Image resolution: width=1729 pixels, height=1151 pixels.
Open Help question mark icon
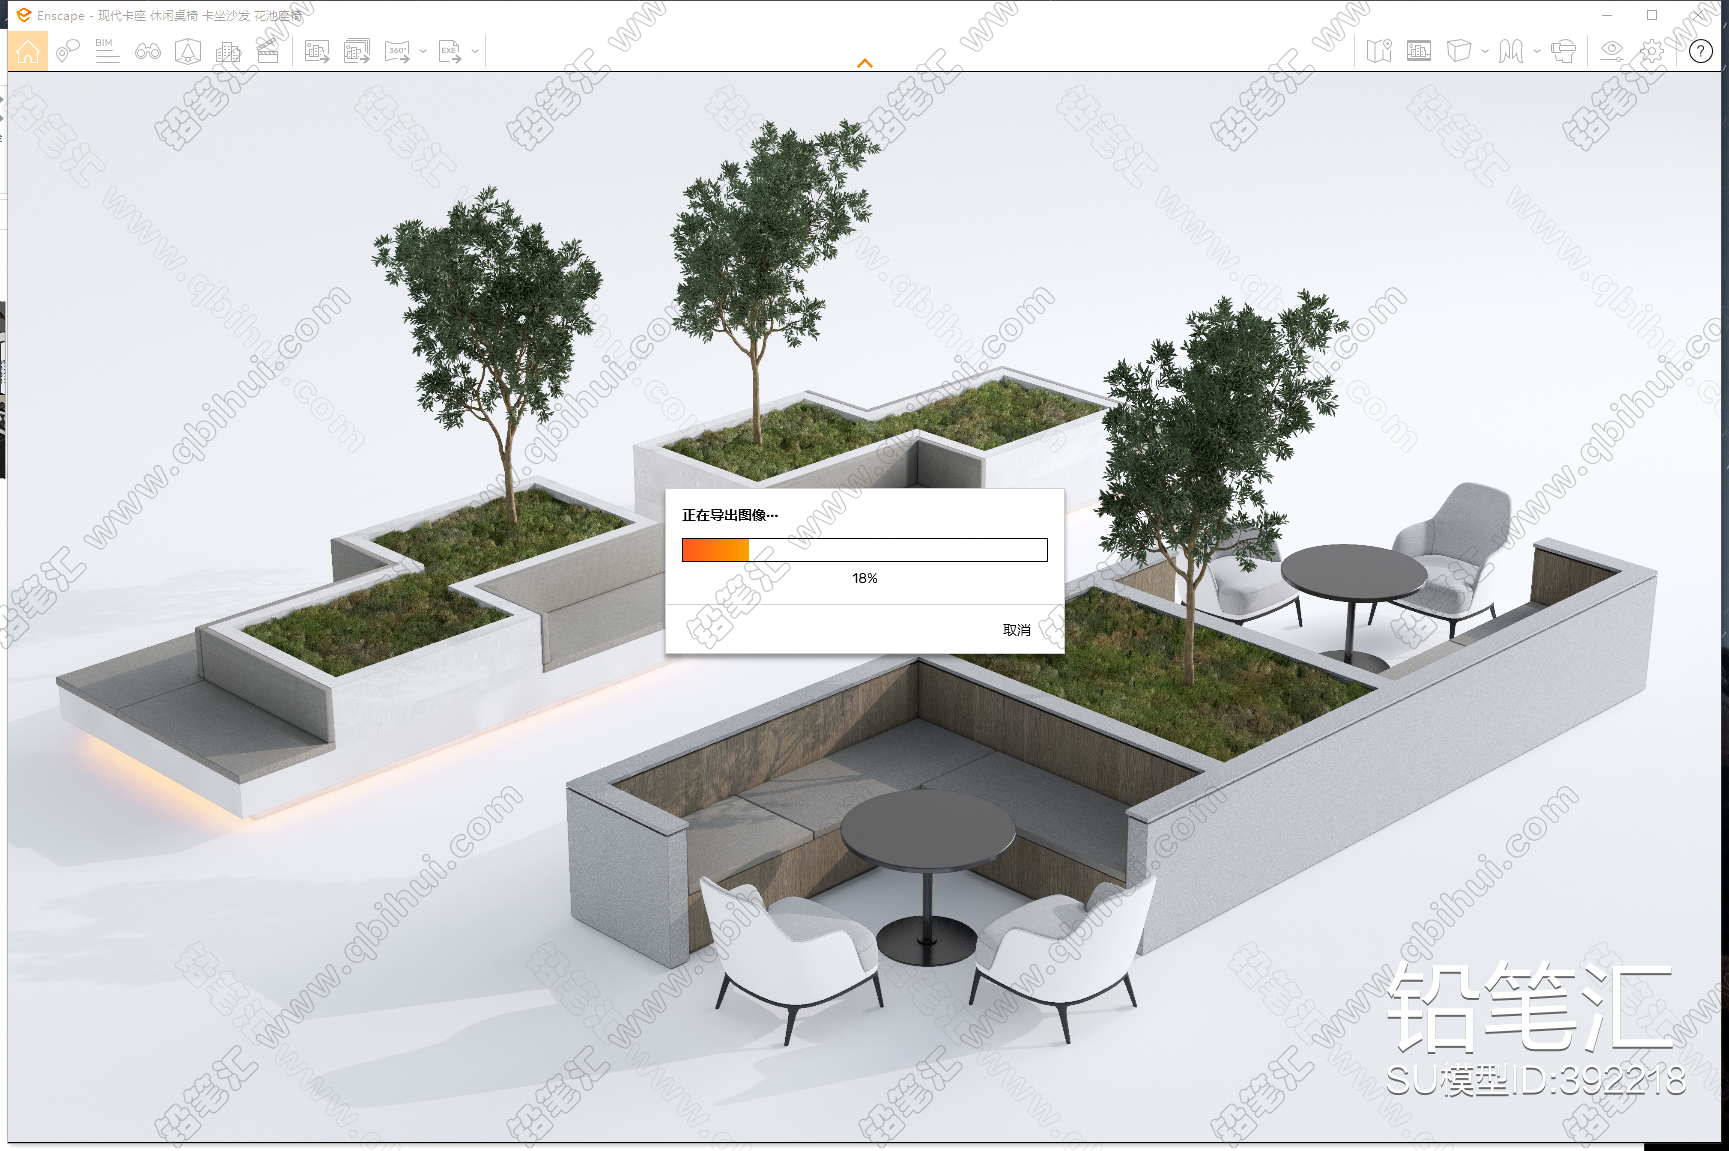pyautogui.click(x=1701, y=51)
